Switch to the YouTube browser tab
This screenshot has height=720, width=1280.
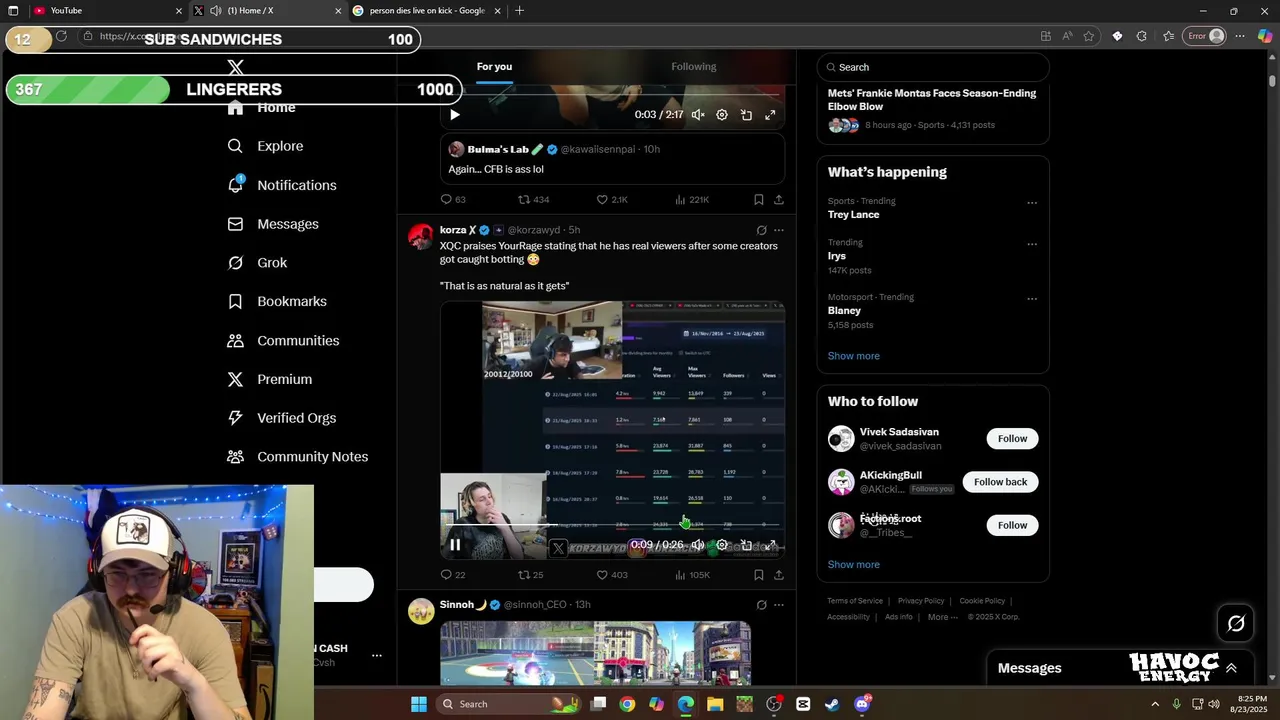pos(108,10)
